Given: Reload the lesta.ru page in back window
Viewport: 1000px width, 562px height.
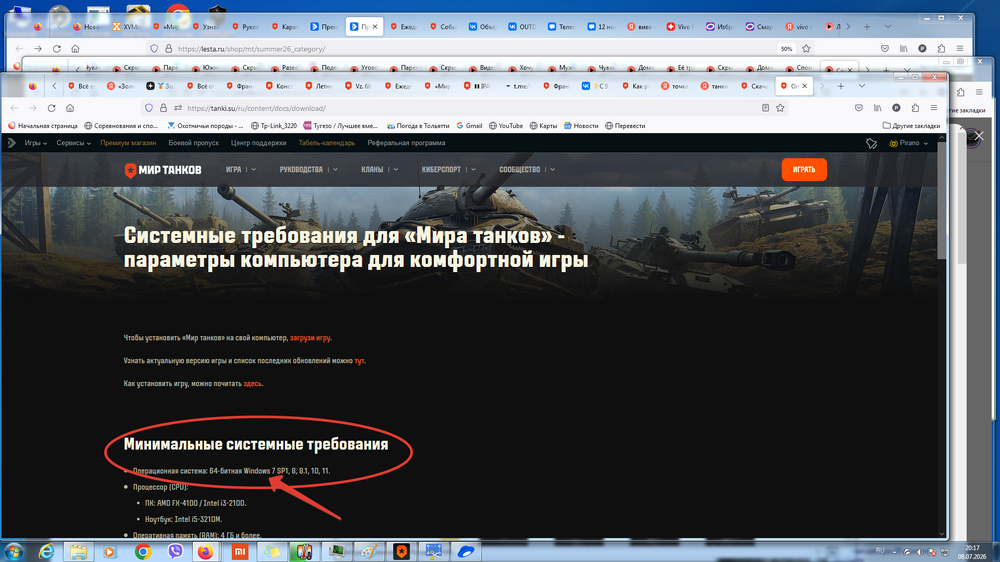Looking at the screenshot, I should pos(57,48).
